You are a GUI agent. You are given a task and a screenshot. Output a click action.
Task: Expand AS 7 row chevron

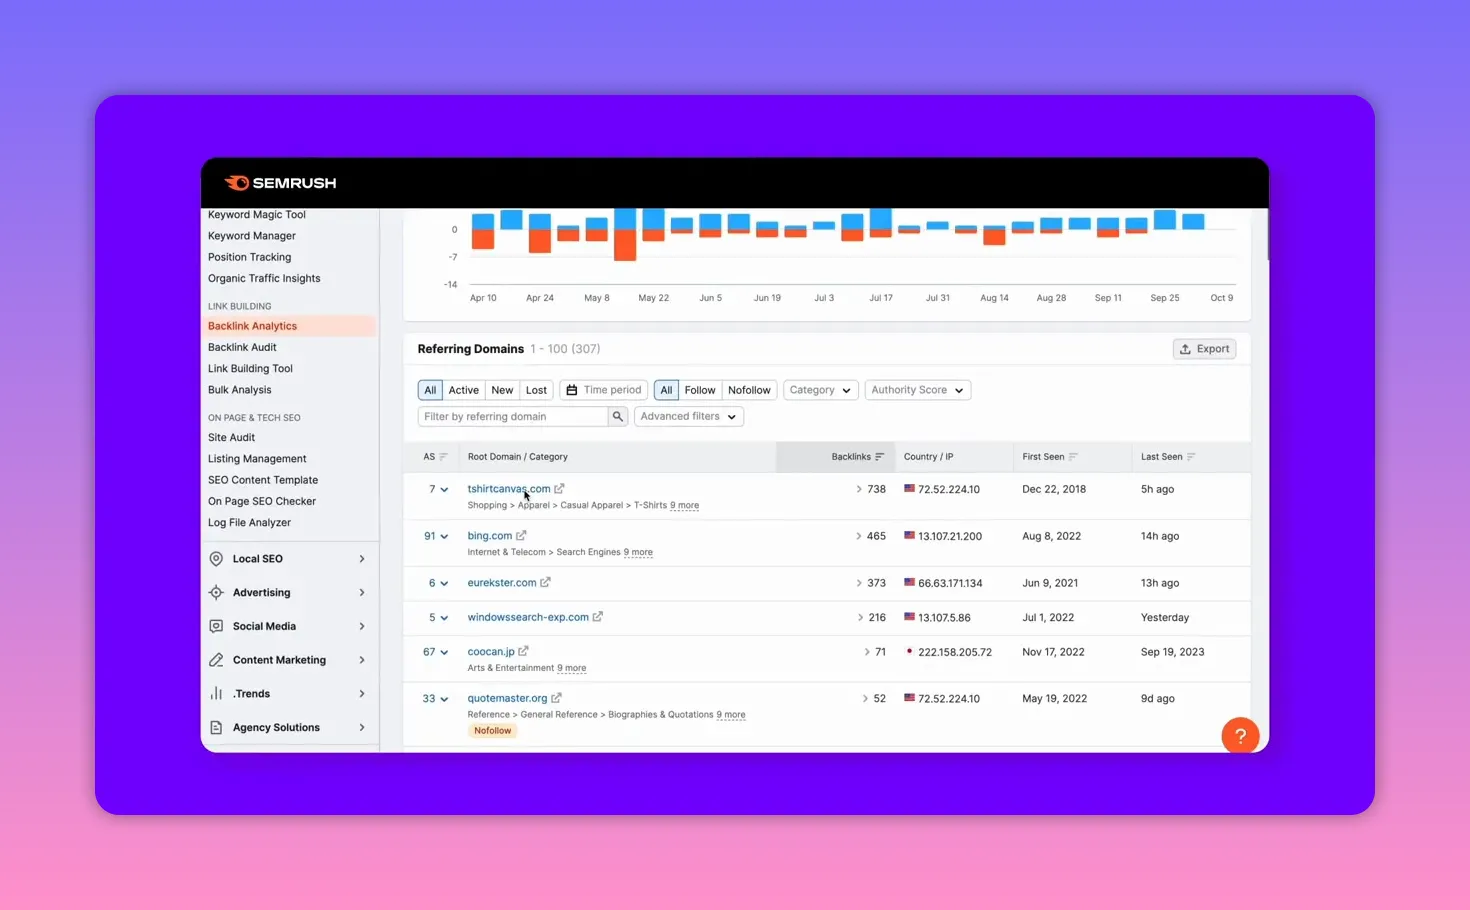click(x=444, y=490)
